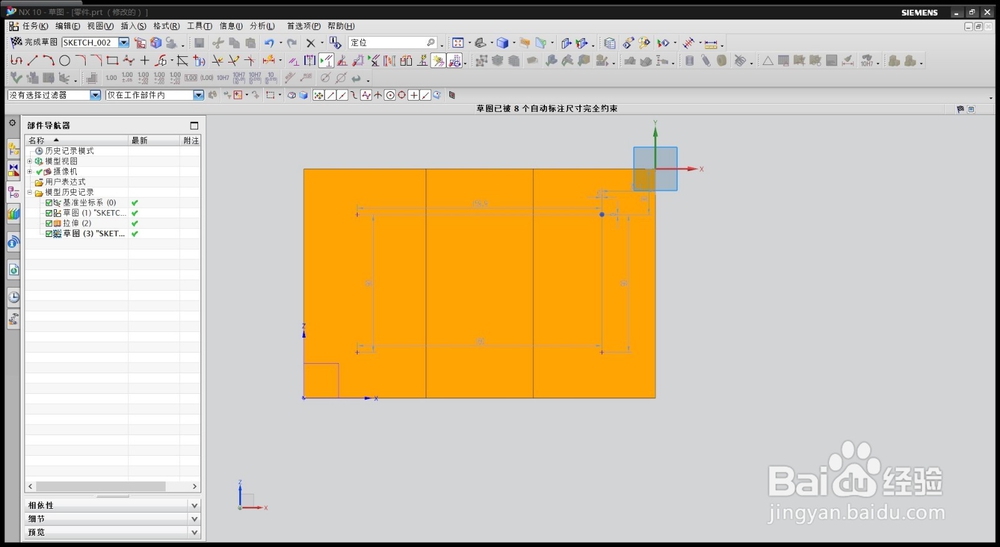Image resolution: width=1000 pixels, height=547 pixels.
Task: Toggle Create Inferred Constraints icon
Action: (438, 61)
